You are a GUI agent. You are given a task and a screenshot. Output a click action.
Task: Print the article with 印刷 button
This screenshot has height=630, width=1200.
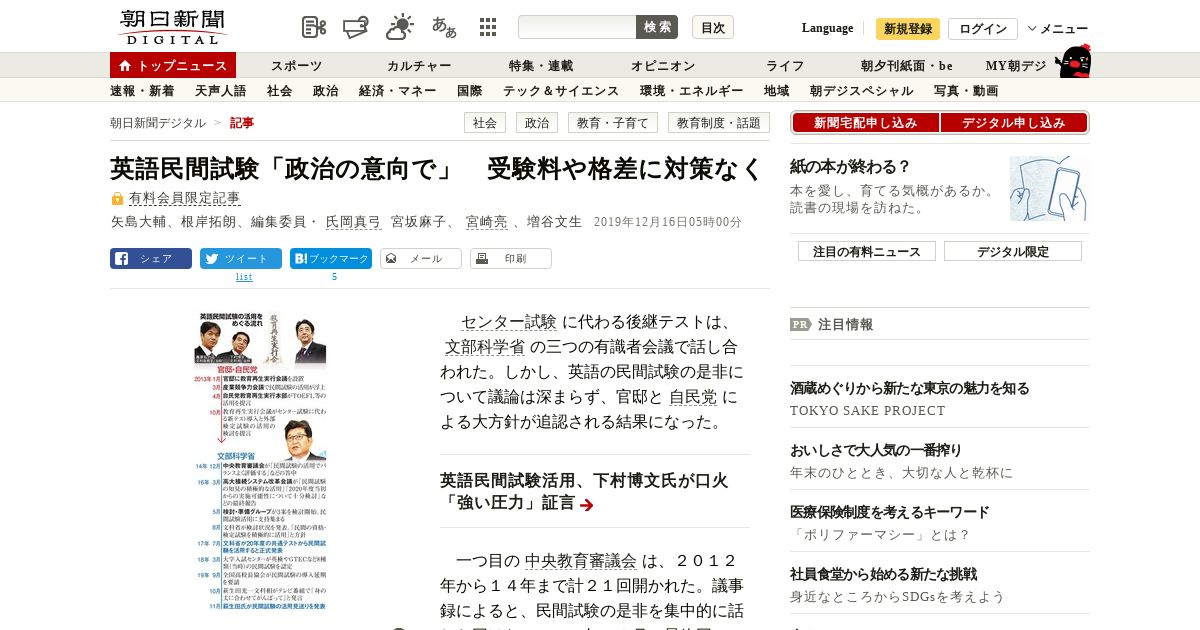(511, 258)
